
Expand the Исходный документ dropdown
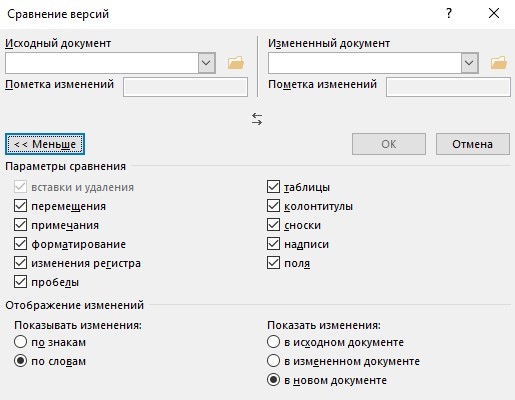206,63
